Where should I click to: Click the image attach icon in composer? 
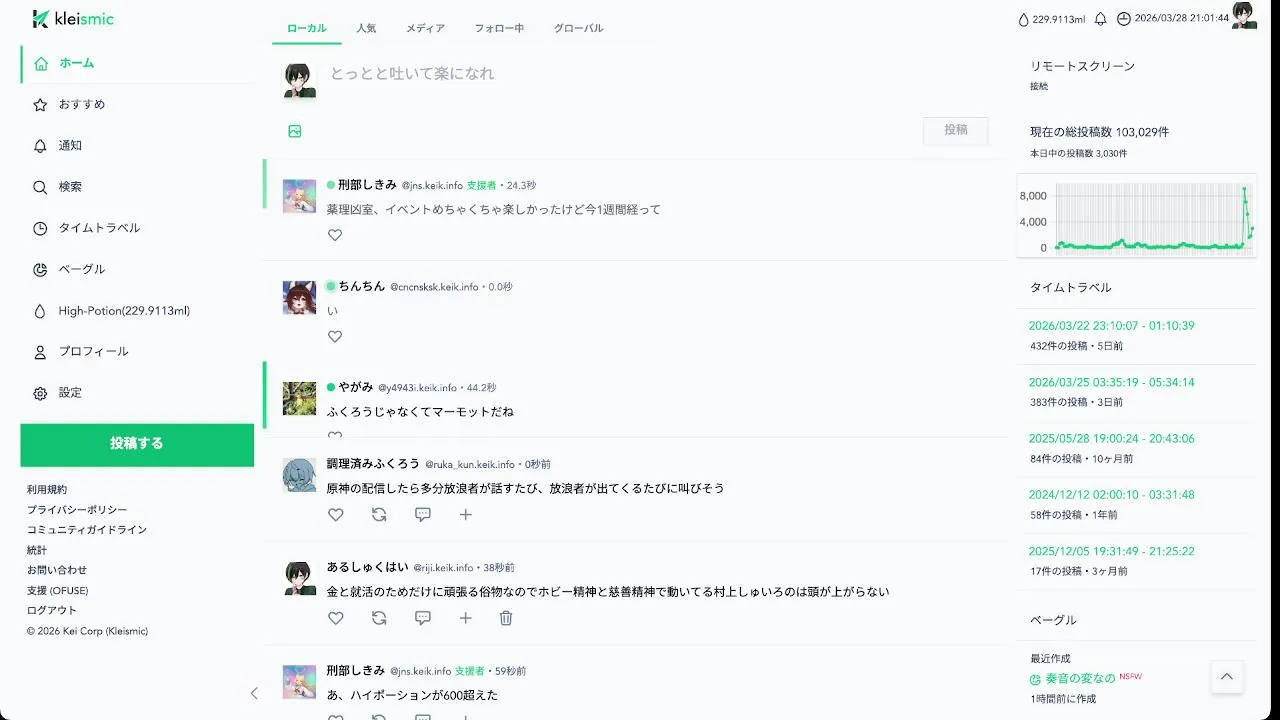click(x=295, y=131)
